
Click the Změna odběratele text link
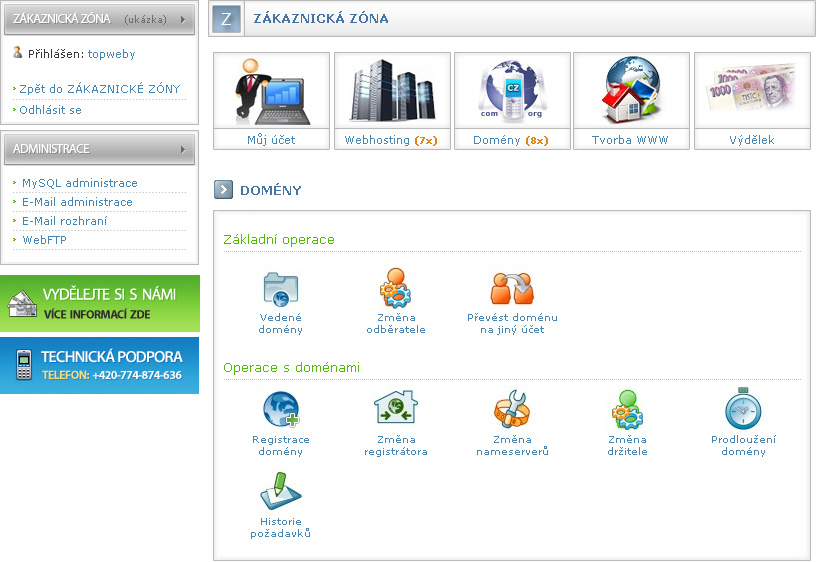(x=396, y=323)
